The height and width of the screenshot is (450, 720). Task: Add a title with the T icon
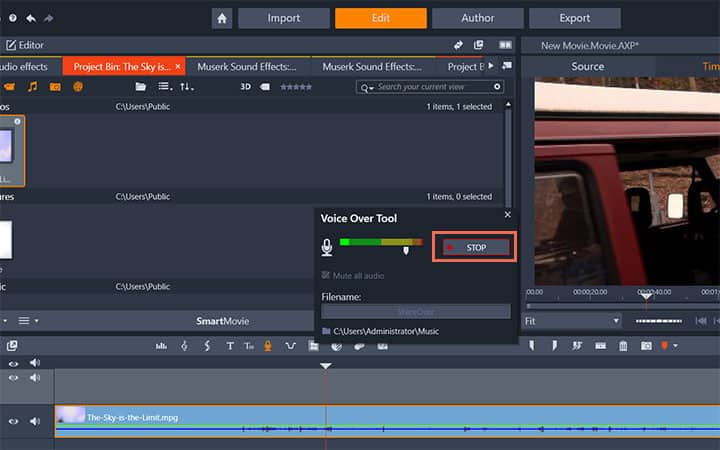[230, 346]
